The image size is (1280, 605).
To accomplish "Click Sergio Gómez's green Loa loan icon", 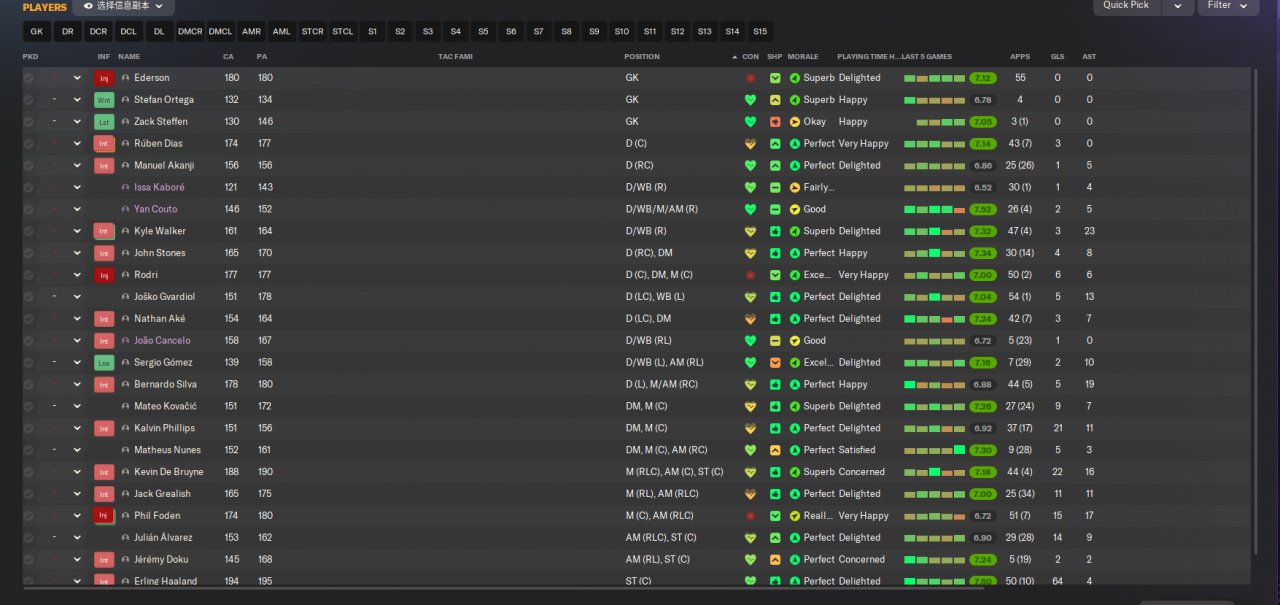I will click(104, 363).
